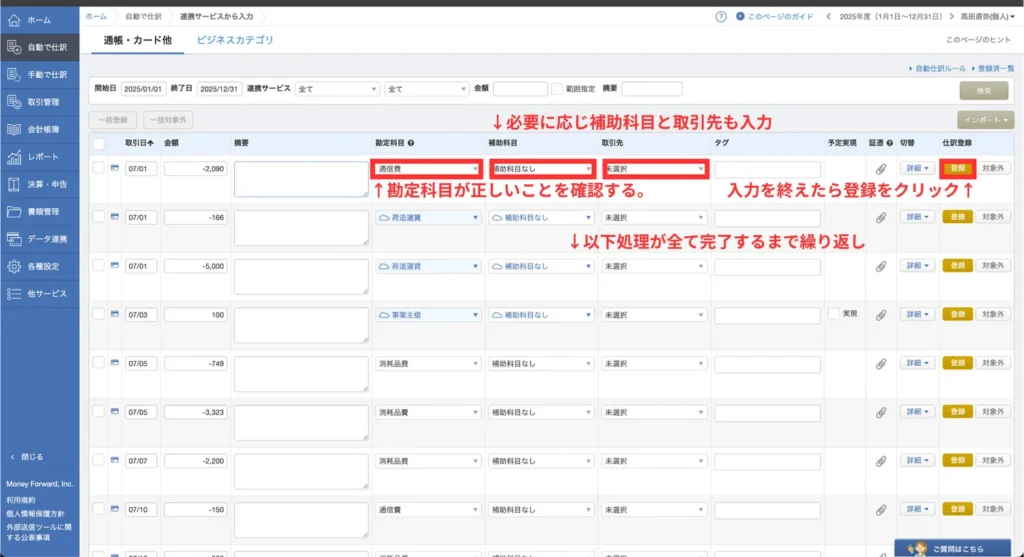The image size is (1024, 557).
Task: Toggle the select-all checkbox in table header
Action: click(98, 144)
